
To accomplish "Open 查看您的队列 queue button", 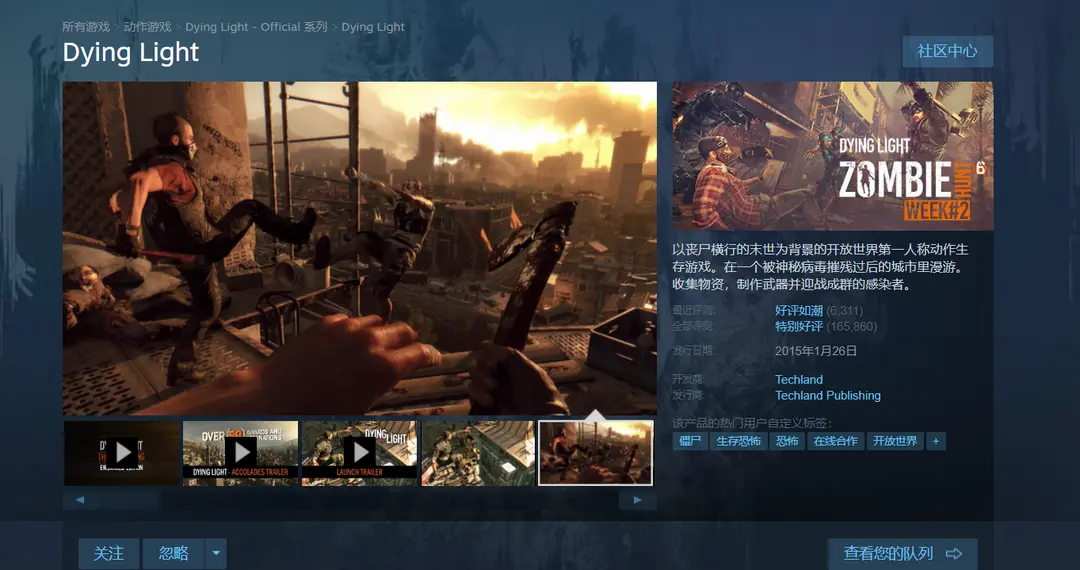I will 902,553.
